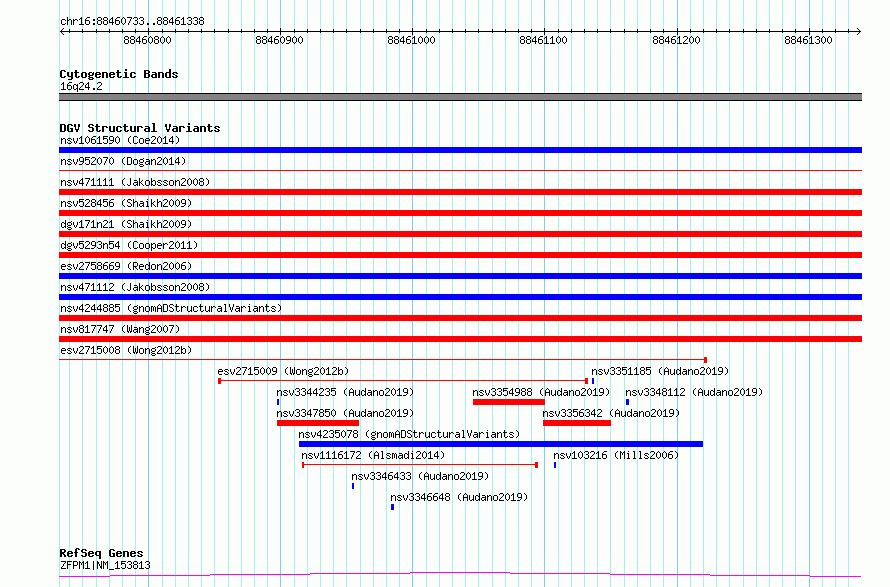Select the thin red line of esv2715008
Screen dimensions: 890x587
(x=383, y=360)
